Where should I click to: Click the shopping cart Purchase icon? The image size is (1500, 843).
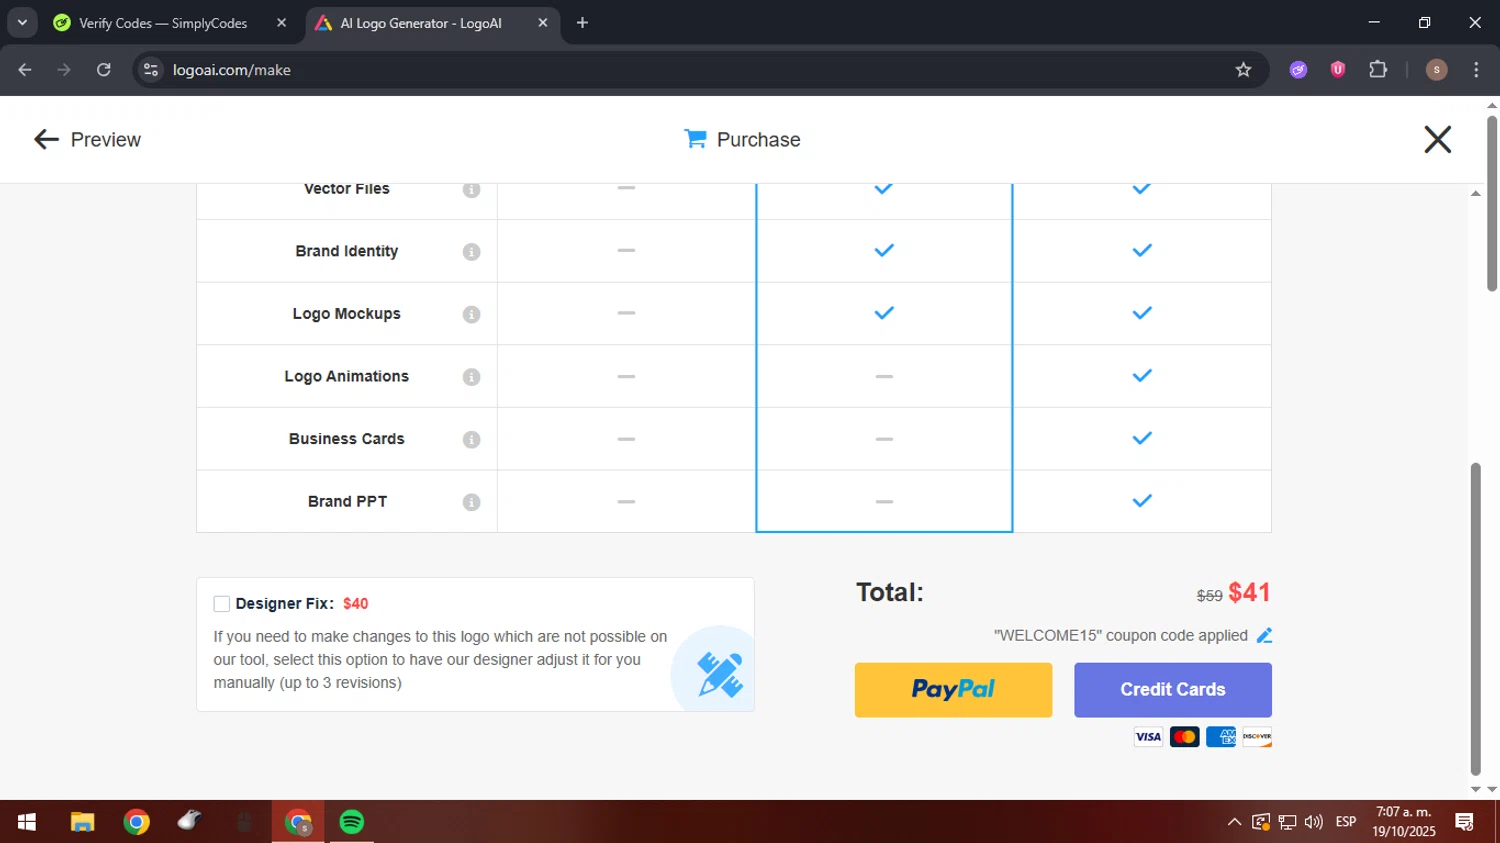tap(695, 139)
